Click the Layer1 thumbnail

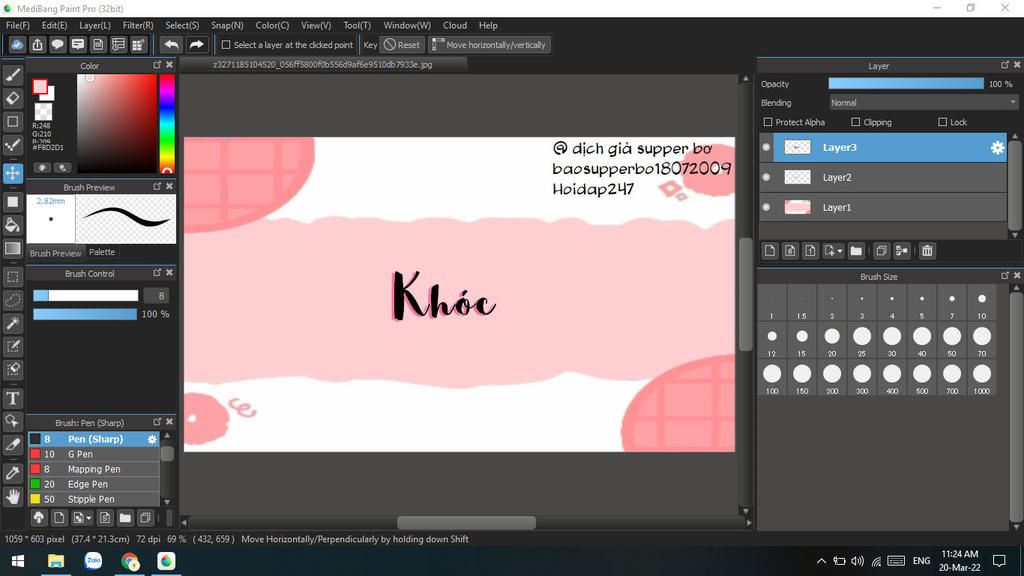tap(797, 207)
